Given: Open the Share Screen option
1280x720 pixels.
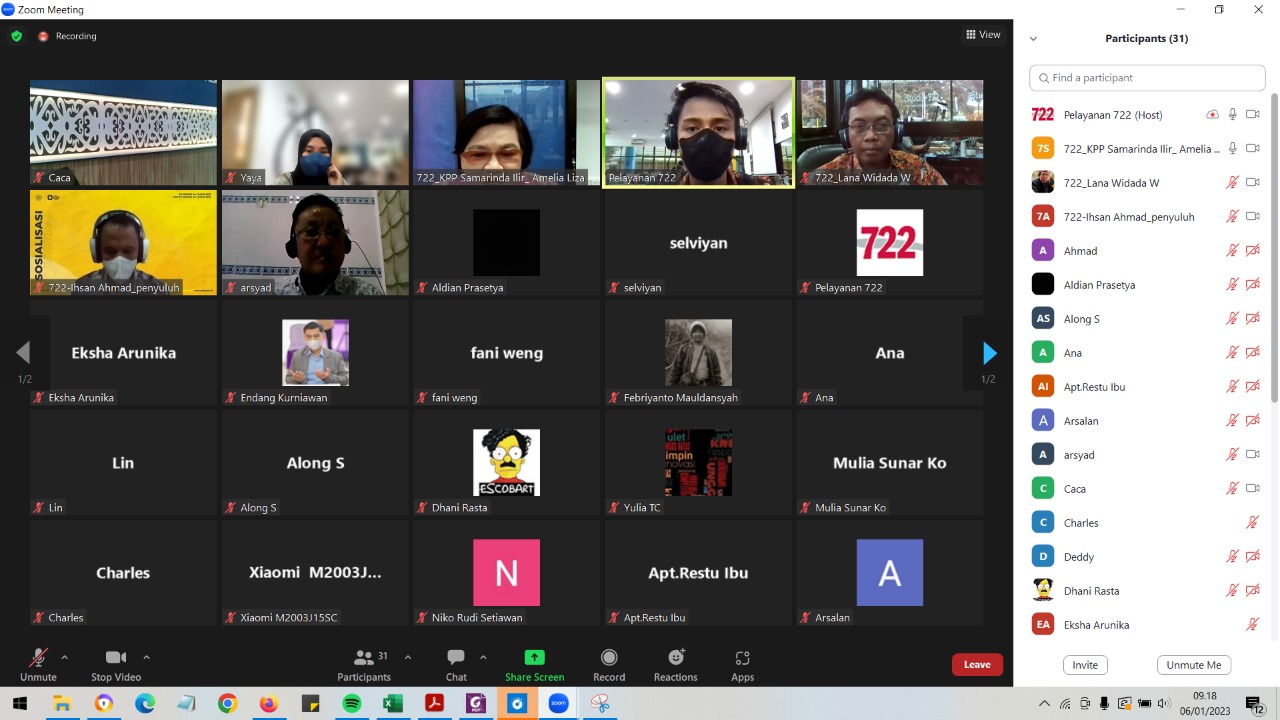Looking at the screenshot, I should (x=534, y=658).
